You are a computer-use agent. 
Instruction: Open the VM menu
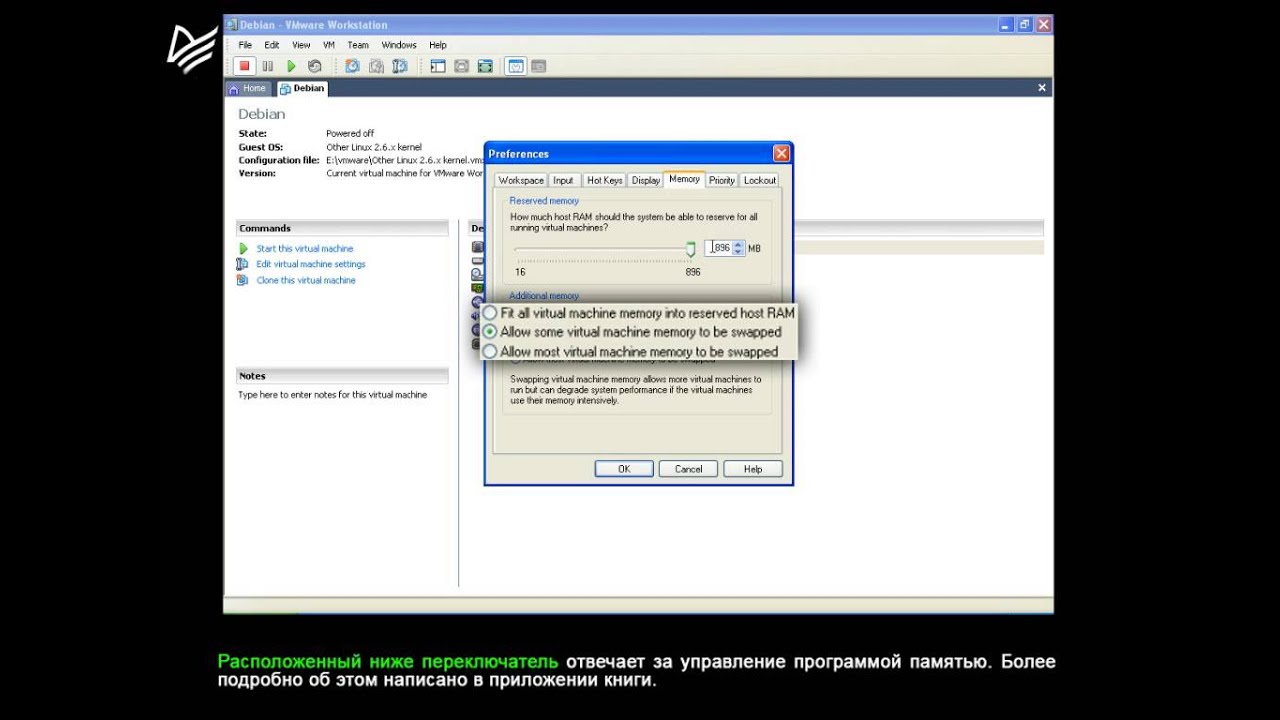(329, 45)
